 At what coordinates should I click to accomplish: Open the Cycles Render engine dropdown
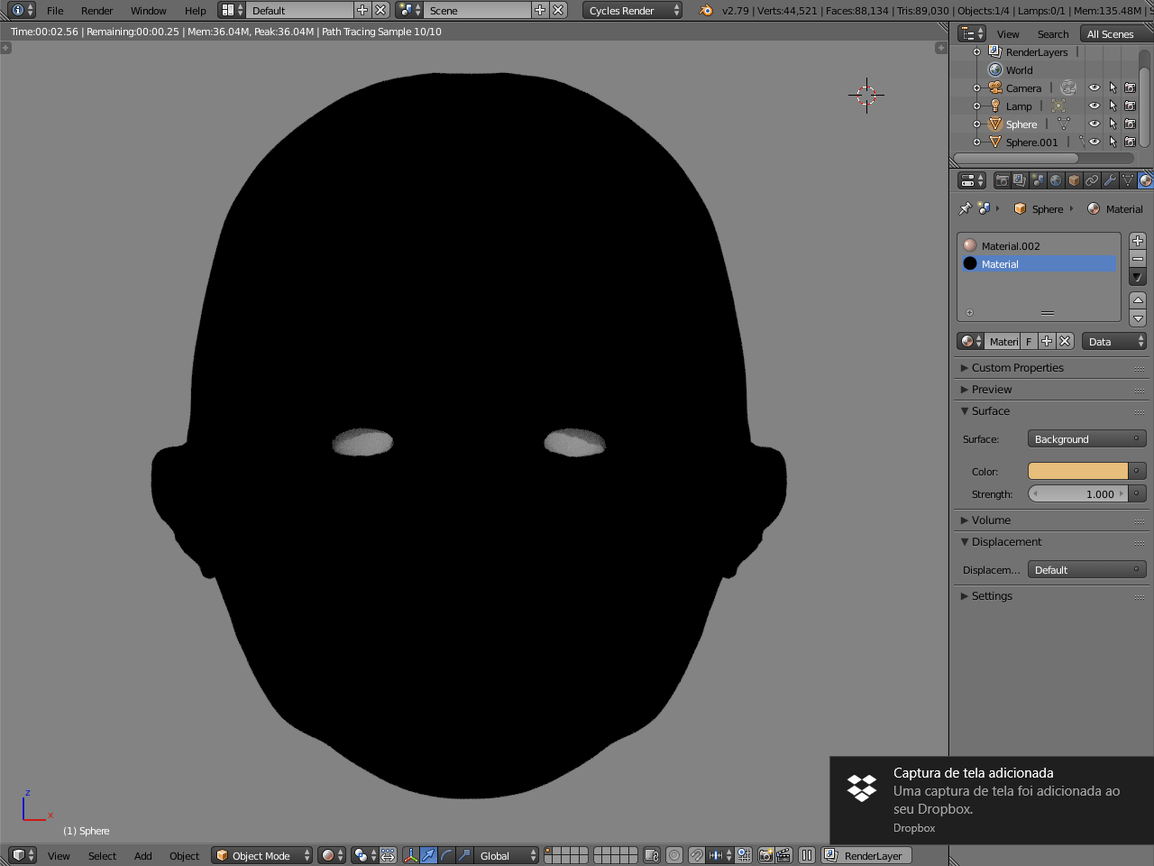coord(632,10)
